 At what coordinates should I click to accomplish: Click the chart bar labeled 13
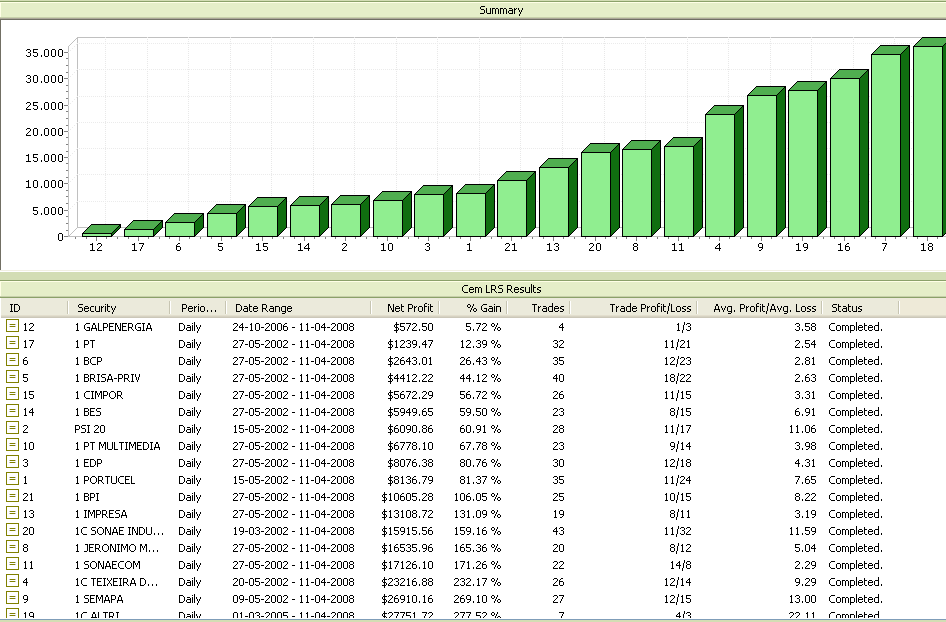558,197
